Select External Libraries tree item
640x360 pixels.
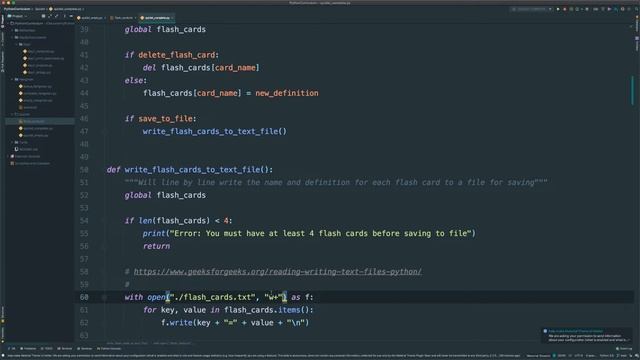(25, 156)
